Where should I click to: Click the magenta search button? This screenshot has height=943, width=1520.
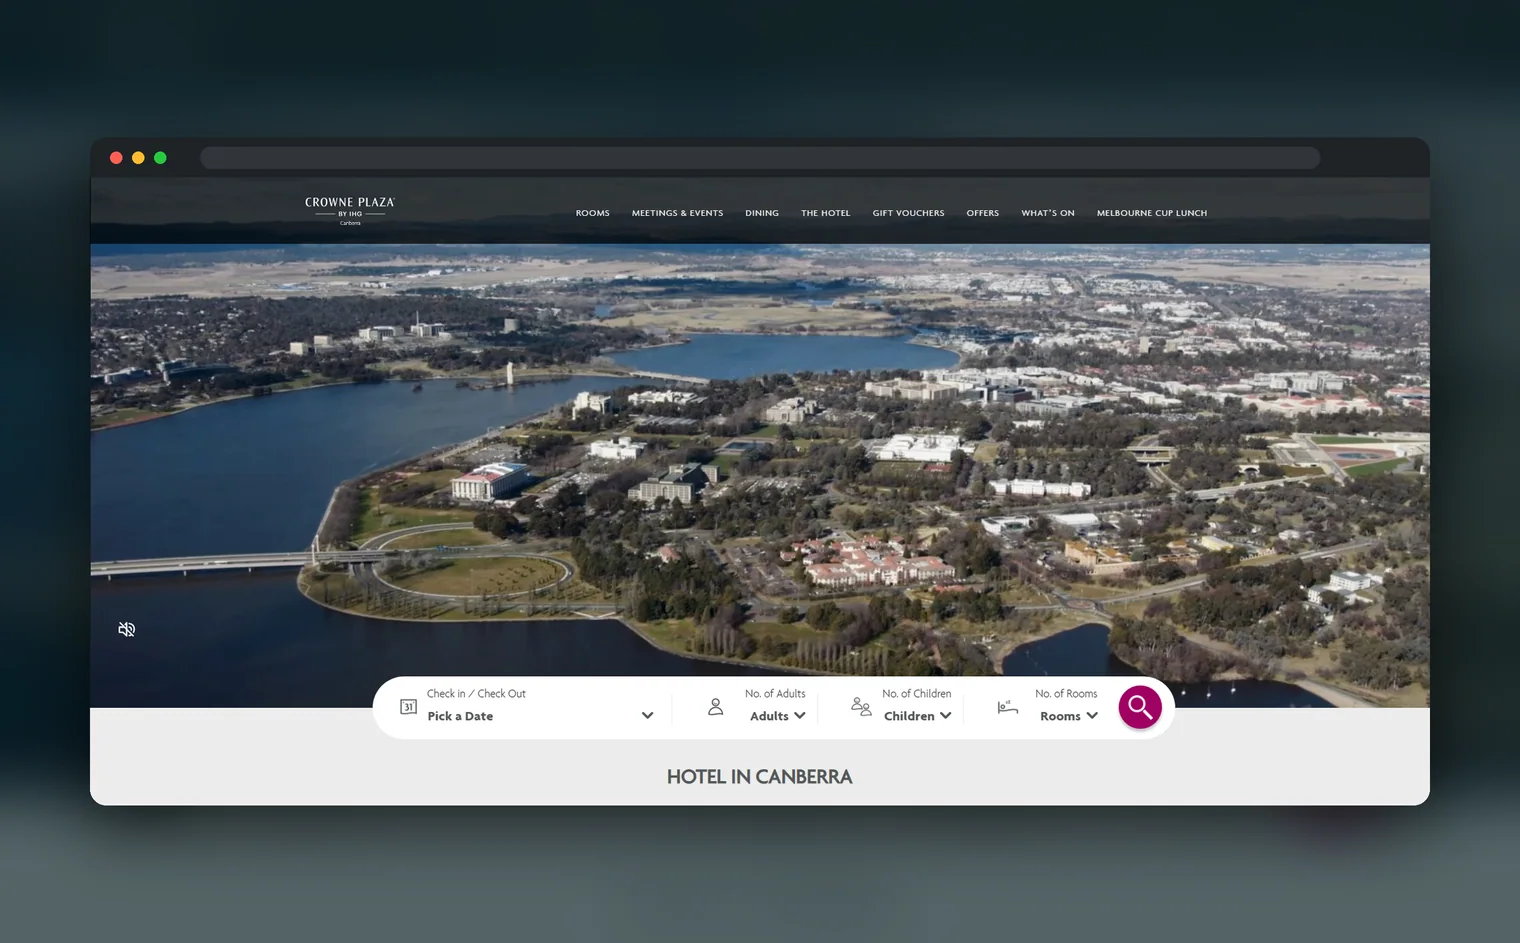(x=1140, y=707)
